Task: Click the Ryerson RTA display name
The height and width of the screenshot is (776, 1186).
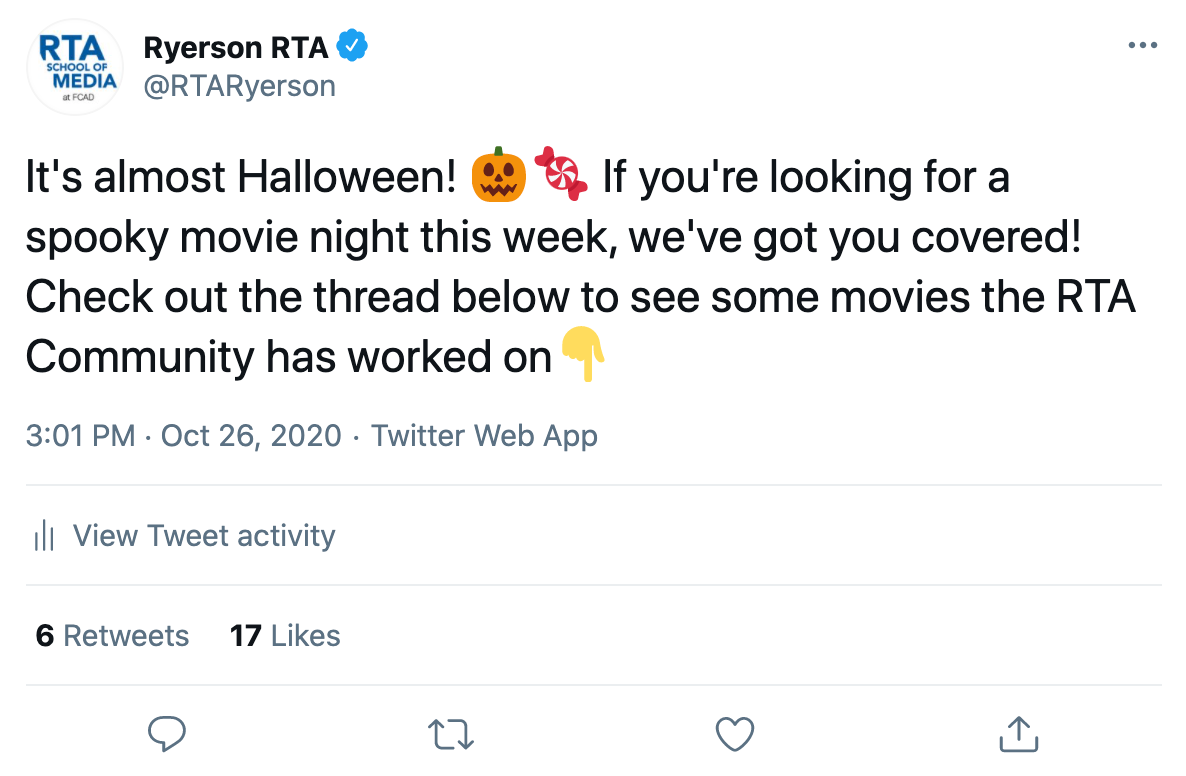Action: (x=236, y=46)
